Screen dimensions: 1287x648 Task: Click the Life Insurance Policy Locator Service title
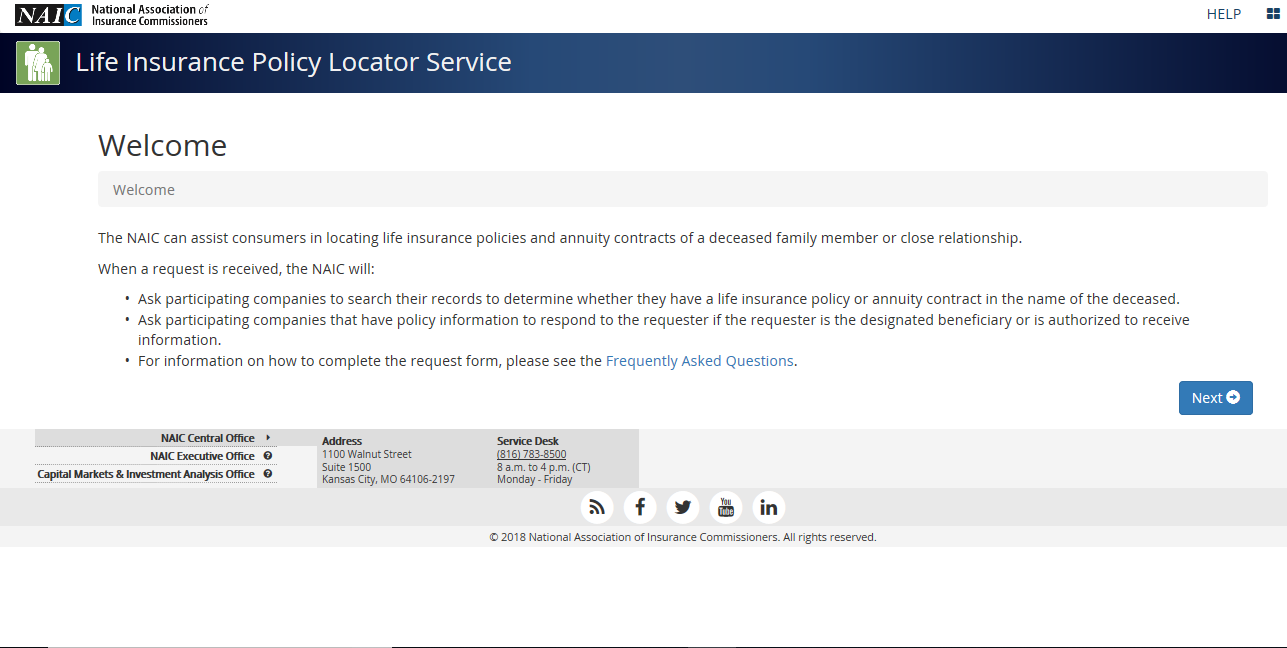(x=293, y=61)
